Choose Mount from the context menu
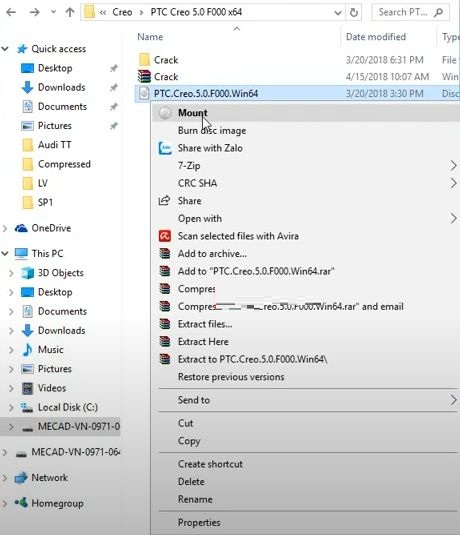 (x=192, y=113)
